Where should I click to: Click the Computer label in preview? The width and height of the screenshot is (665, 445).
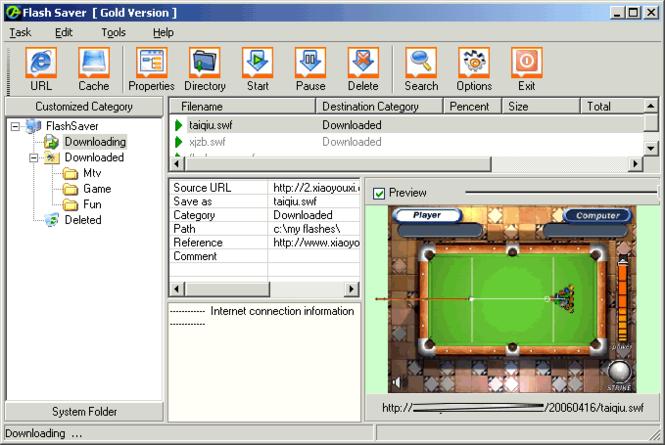598,216
